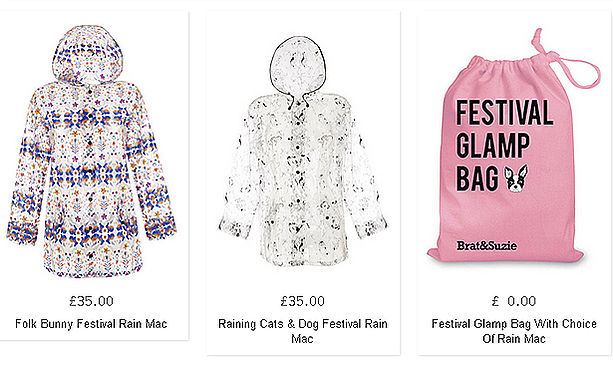This screenshot has height=371, width=613.
Task: Select the £35.00 price under Raining Cats mac
Action: [x=303, y=301]
